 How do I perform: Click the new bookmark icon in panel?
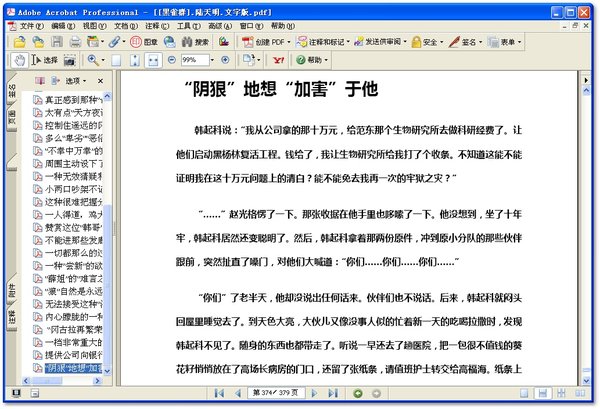click(x=56, y=81)
